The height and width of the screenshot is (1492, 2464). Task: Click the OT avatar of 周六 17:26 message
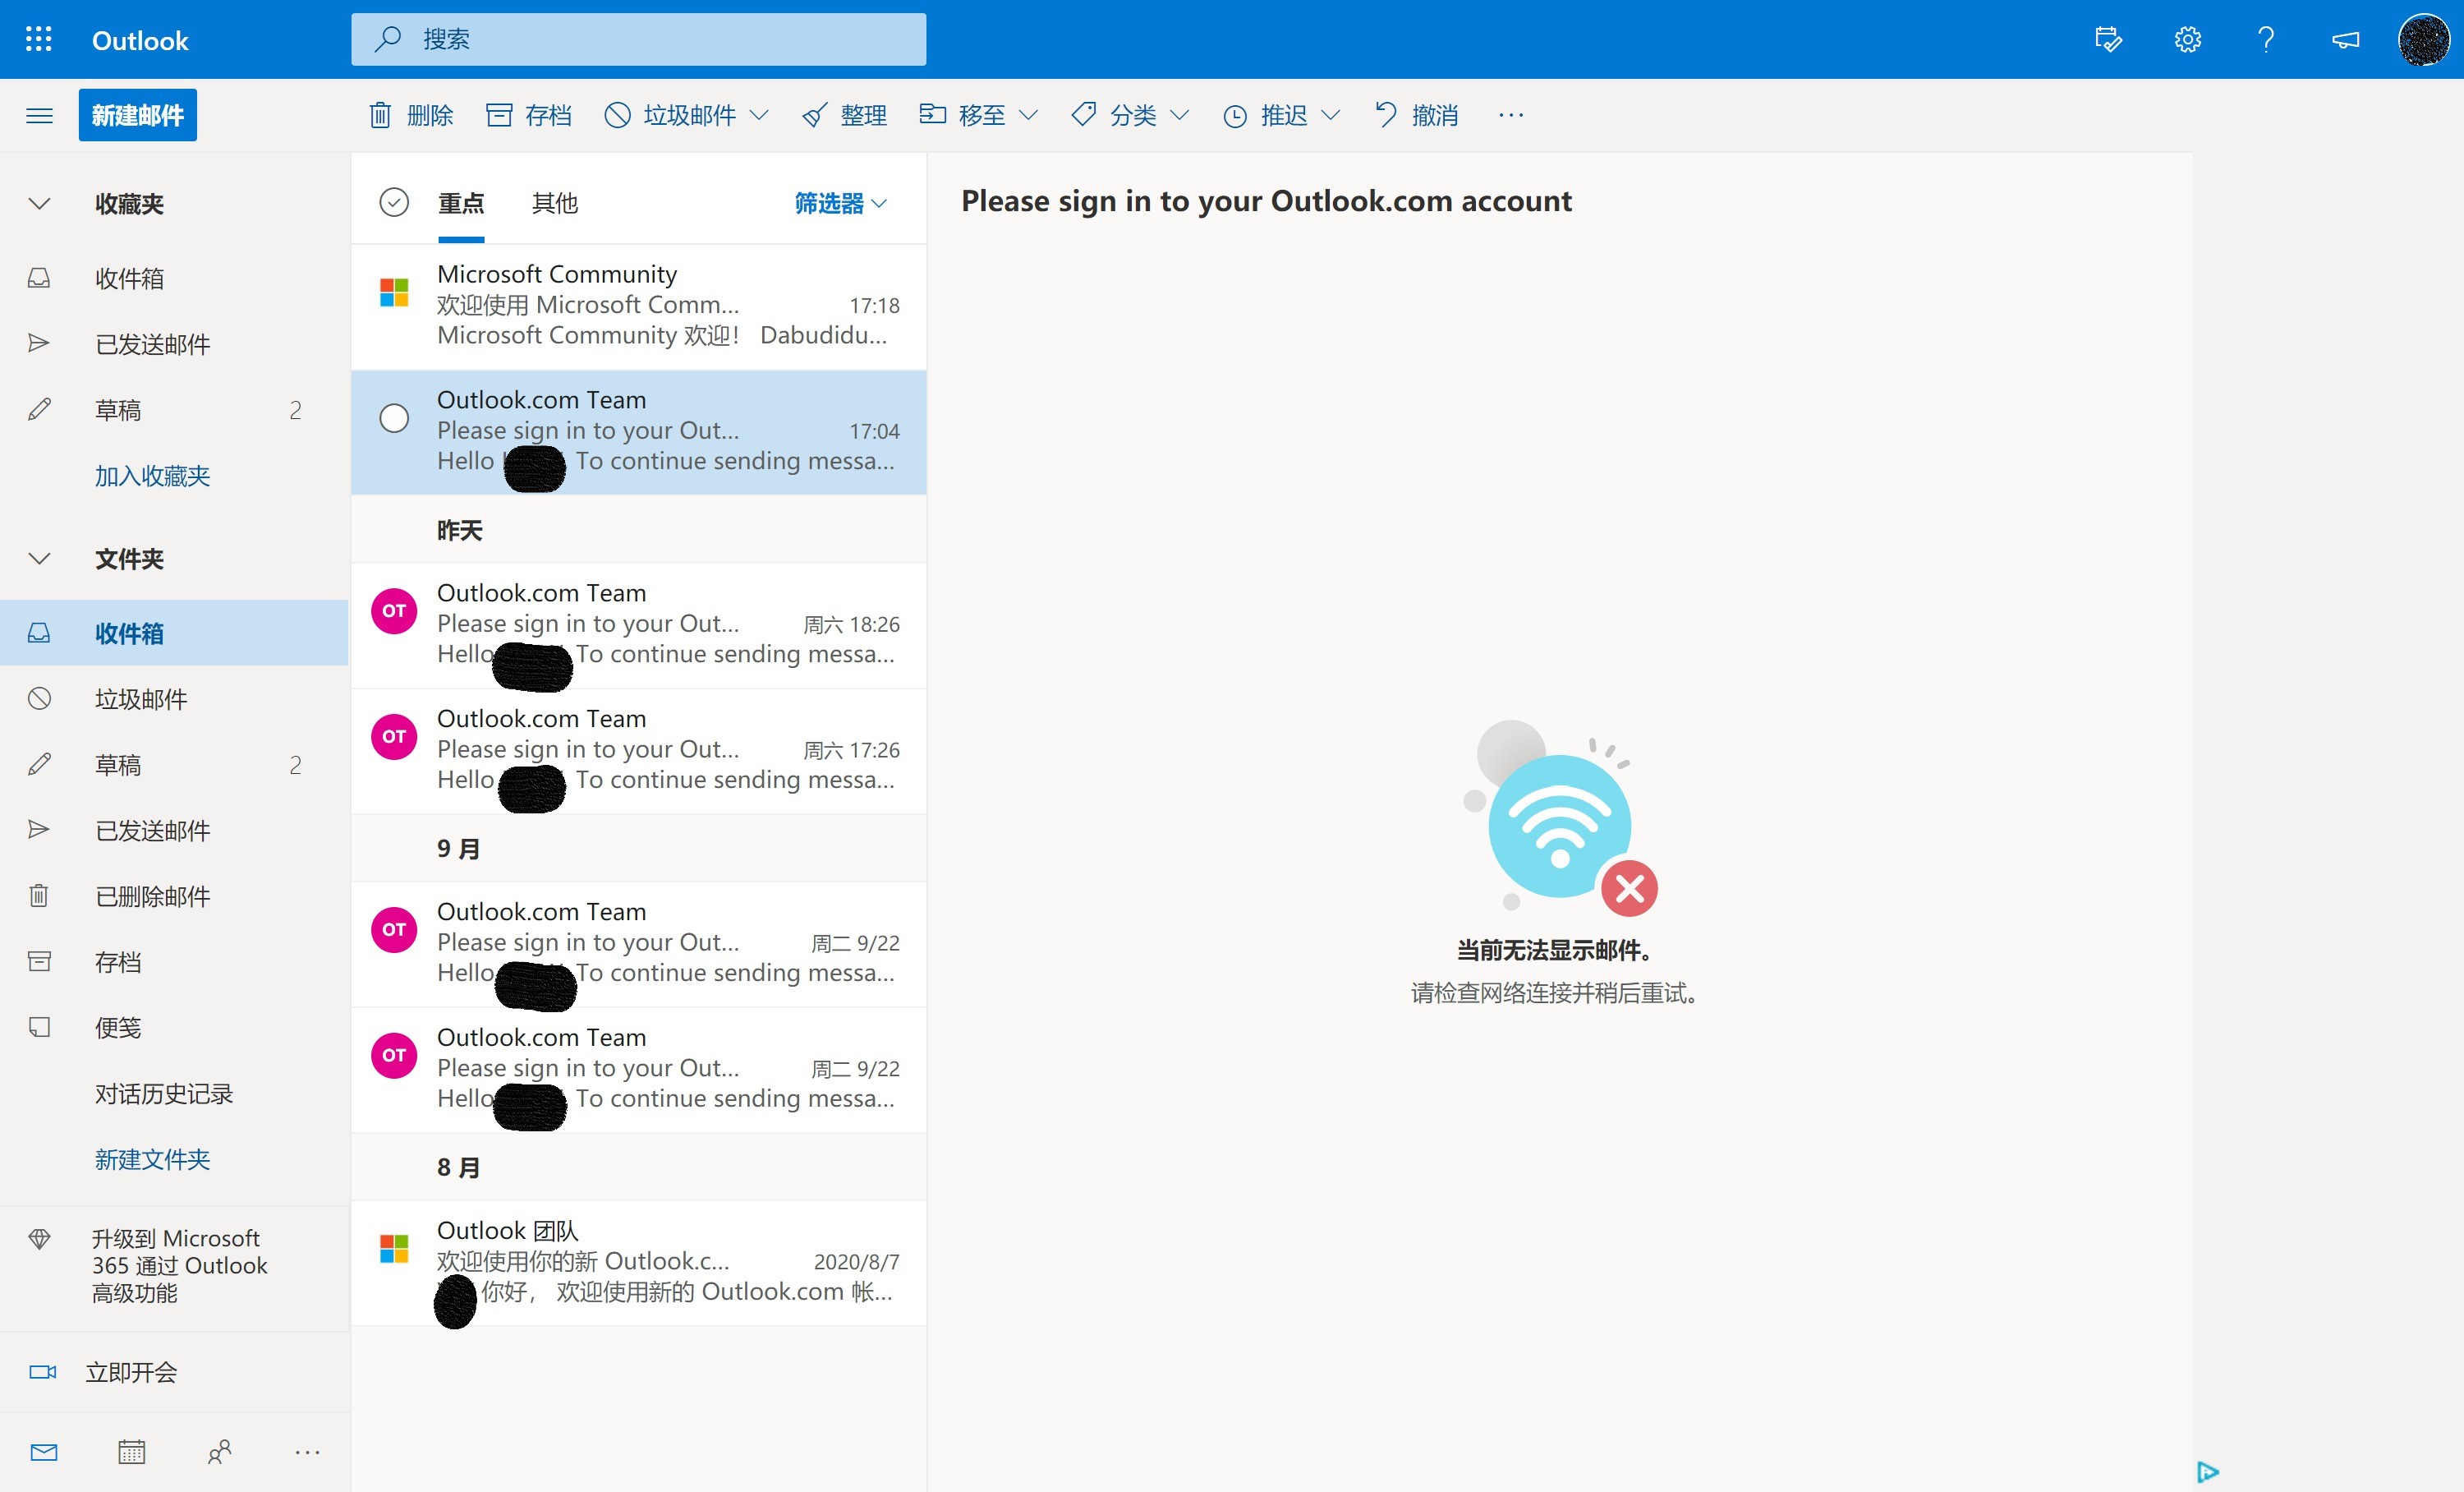coord(394,736)
